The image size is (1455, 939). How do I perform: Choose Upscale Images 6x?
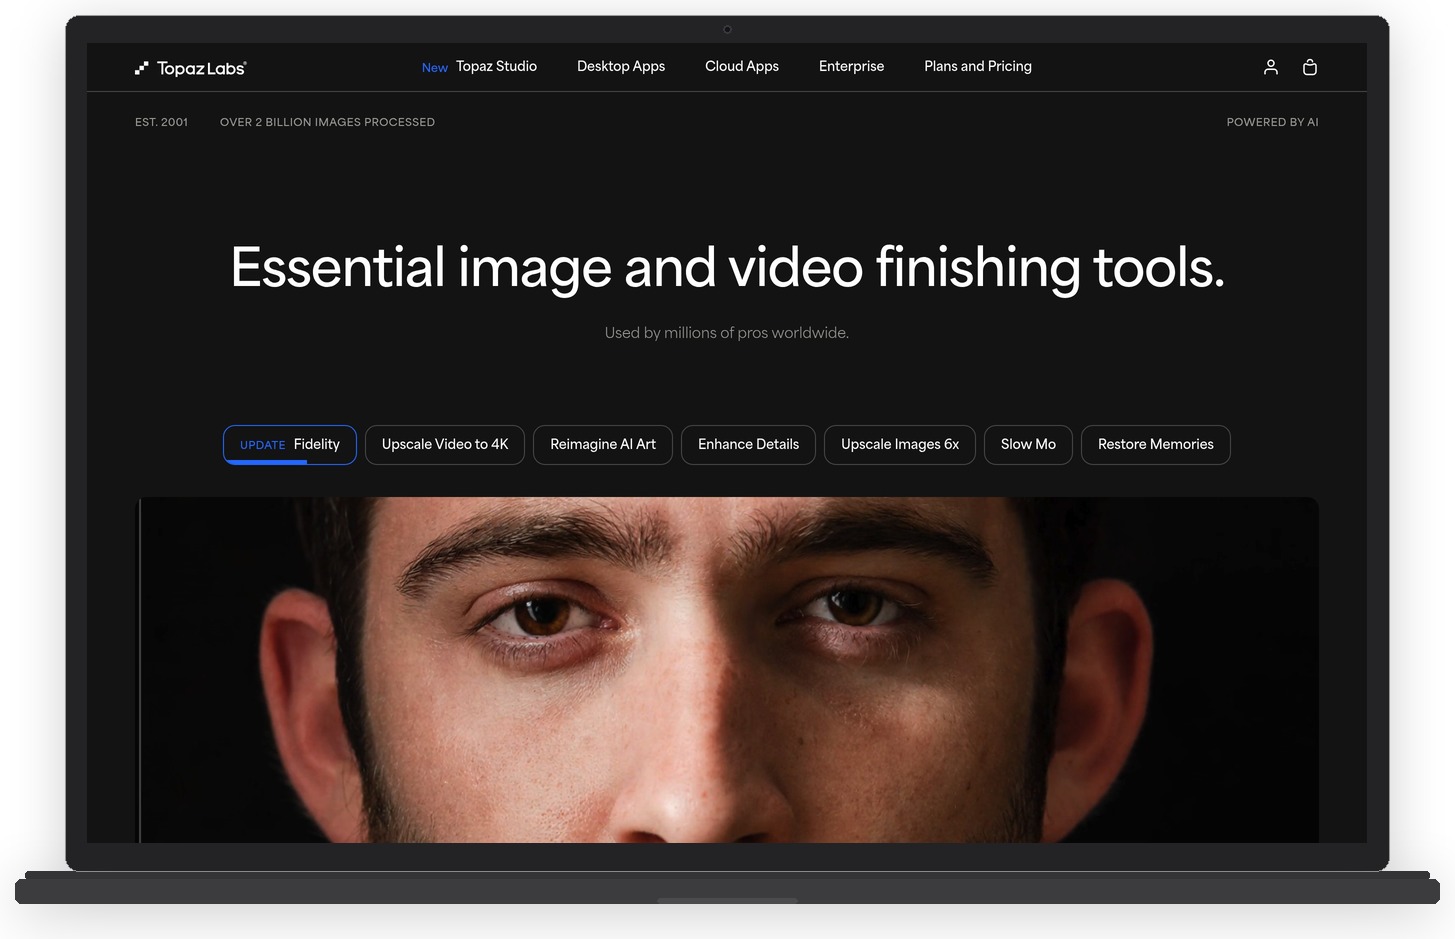pos(899,444)
